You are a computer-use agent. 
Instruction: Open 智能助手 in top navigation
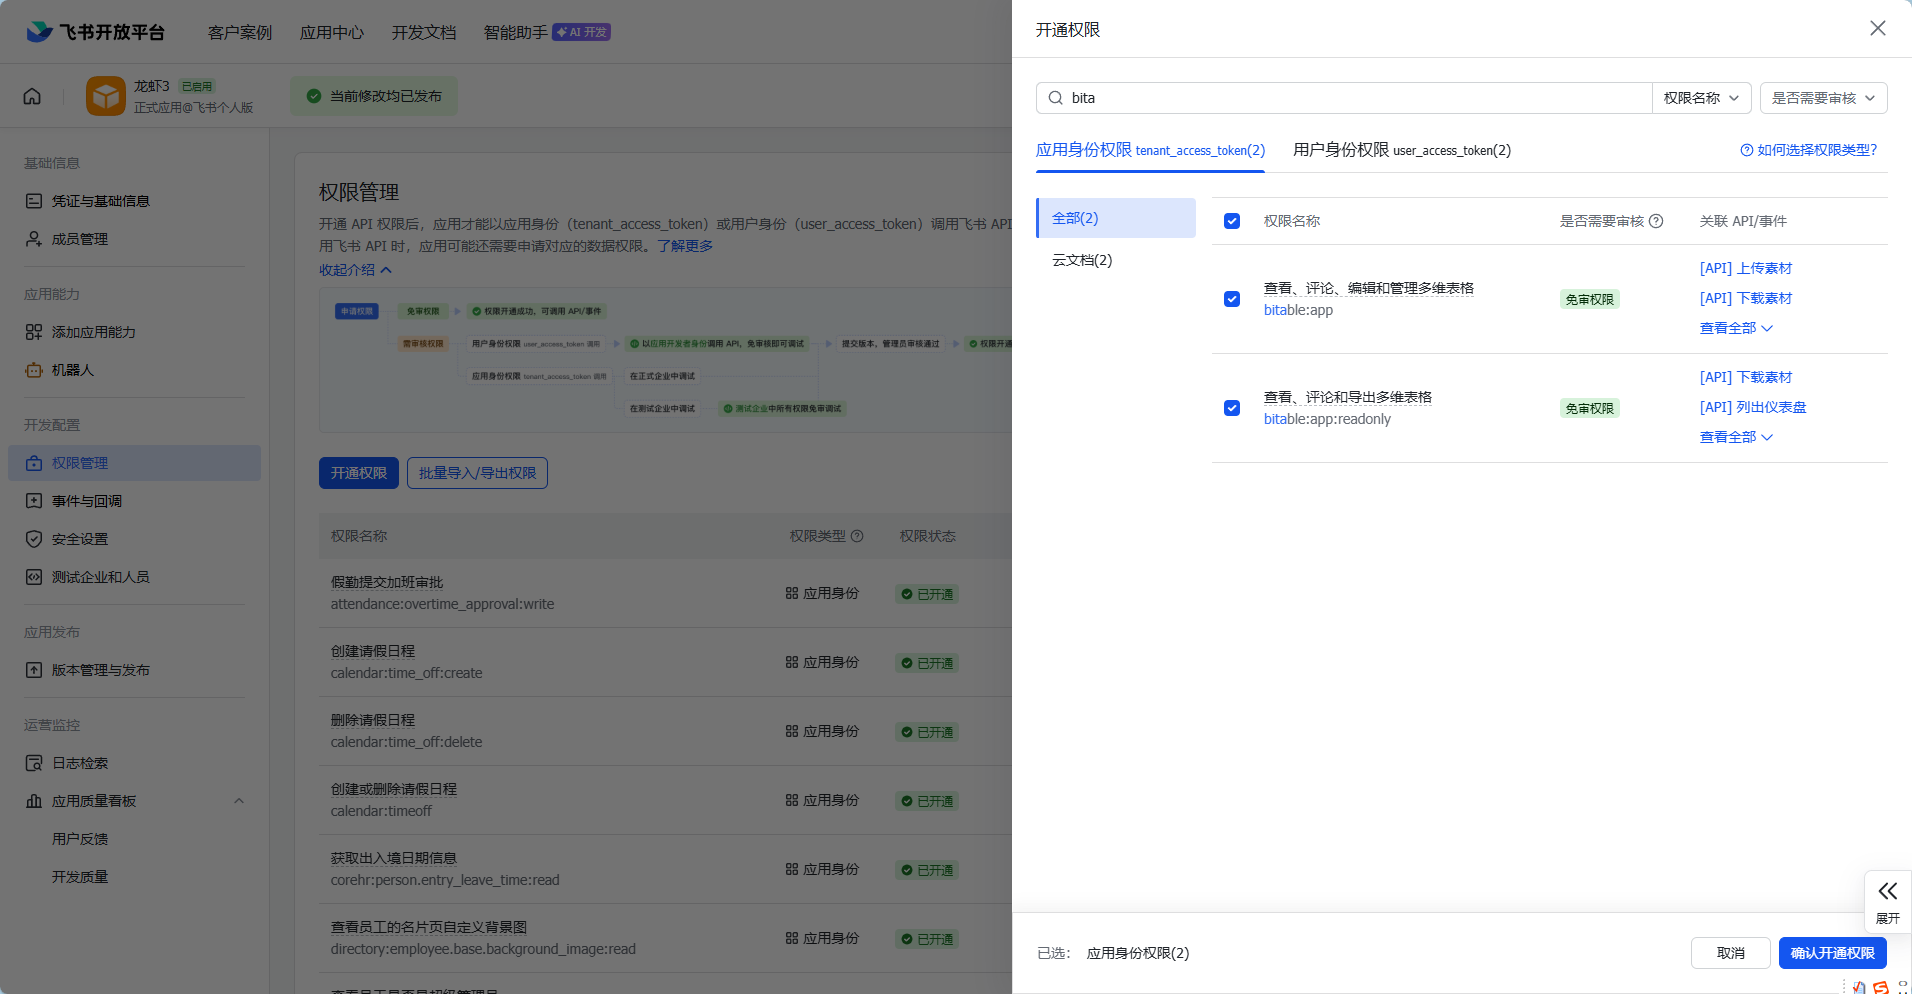tap(516, 33)
